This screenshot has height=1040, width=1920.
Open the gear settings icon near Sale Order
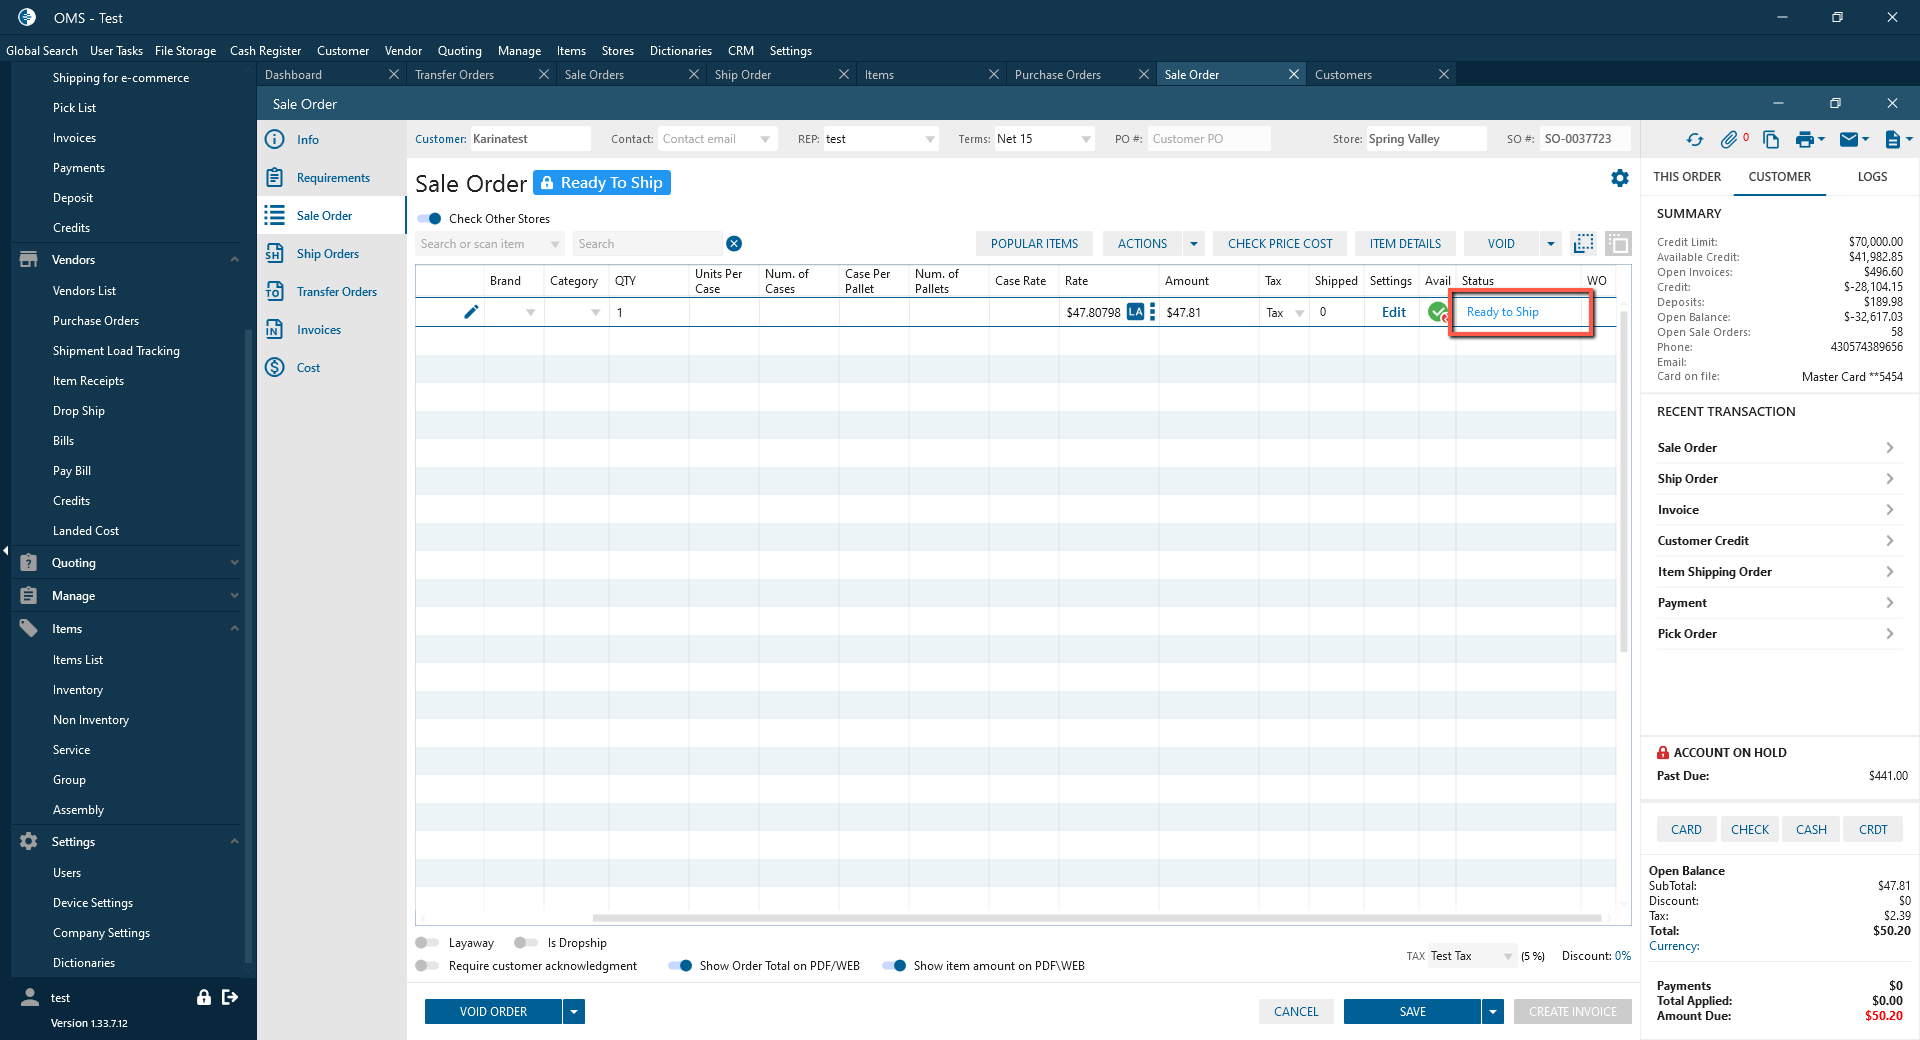[x=1620, y=178]
